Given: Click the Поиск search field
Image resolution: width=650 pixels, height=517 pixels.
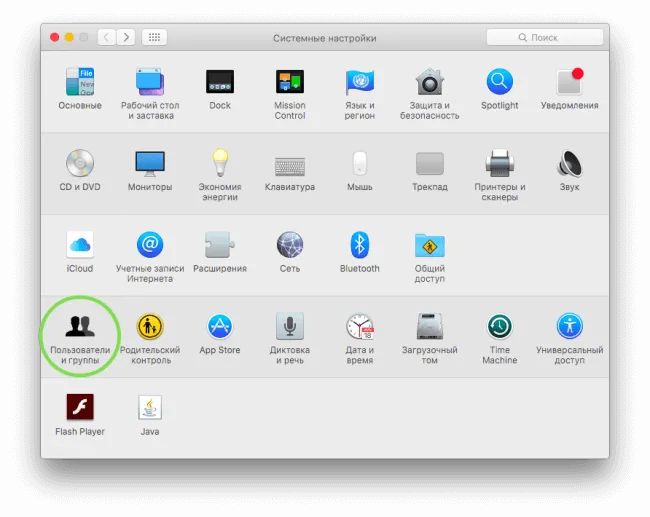Looking at the screenshot, I should pyautogui.click(x=545, y=37).
